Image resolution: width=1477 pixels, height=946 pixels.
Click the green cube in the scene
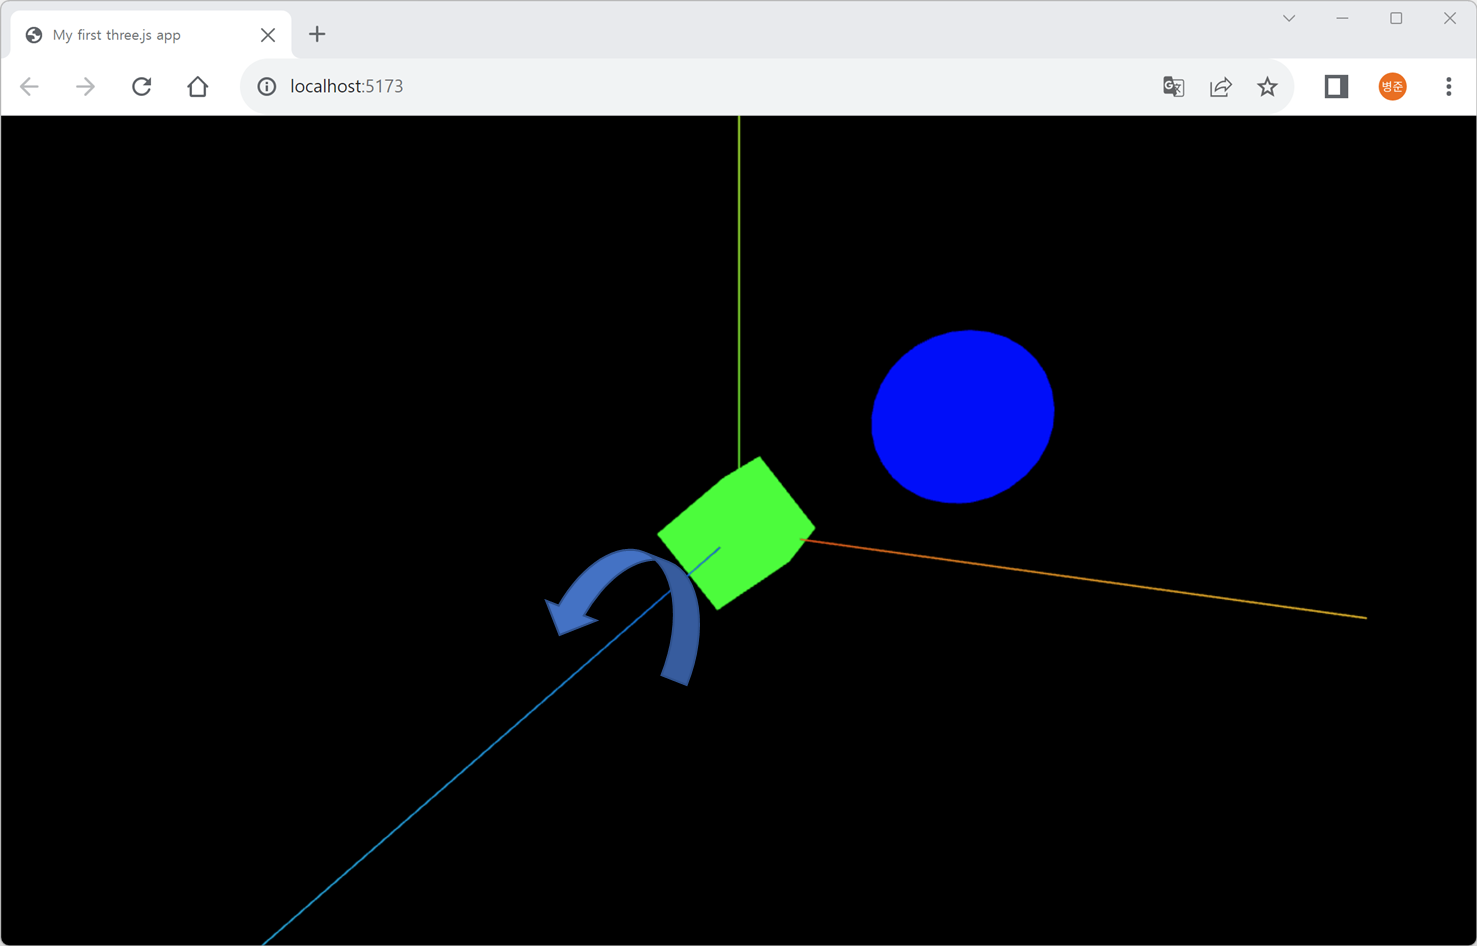(737, 532)
